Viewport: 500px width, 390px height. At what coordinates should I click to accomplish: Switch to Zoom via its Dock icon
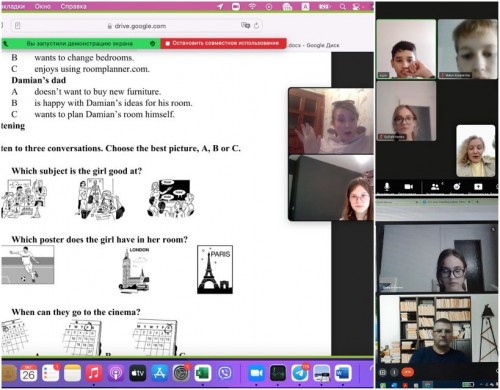point(256,373)
